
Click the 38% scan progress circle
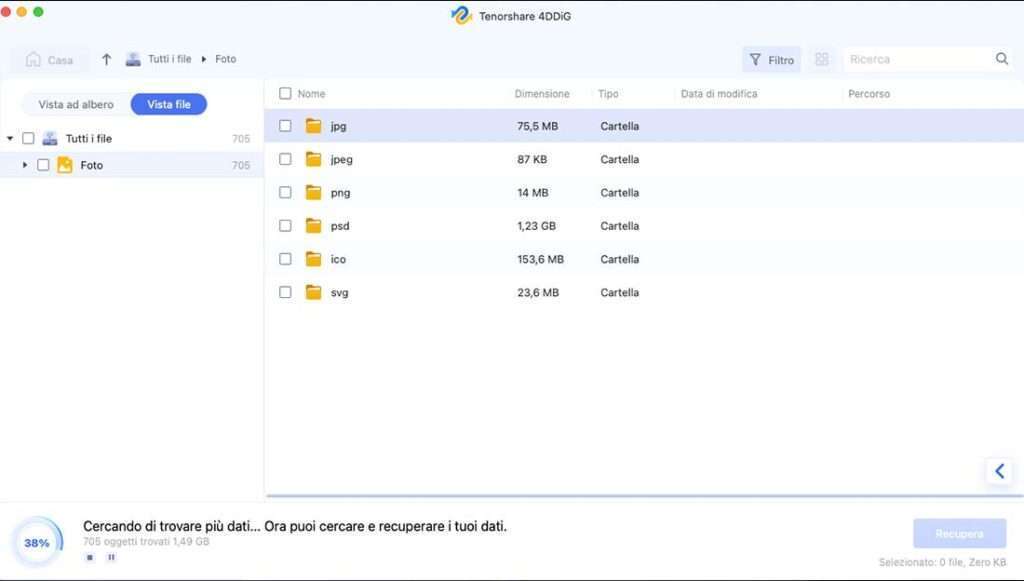click(37, 542)
